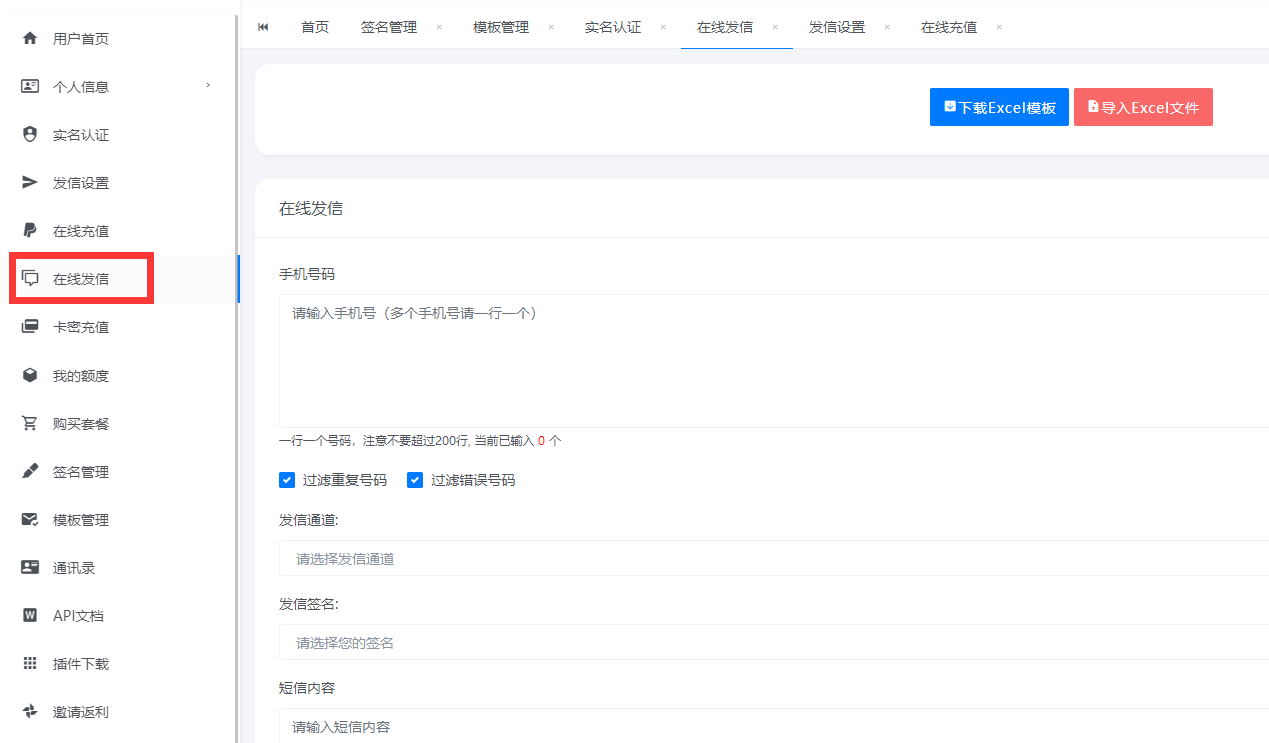Click the 发信设置 paper plane icon

coord(30,183)
